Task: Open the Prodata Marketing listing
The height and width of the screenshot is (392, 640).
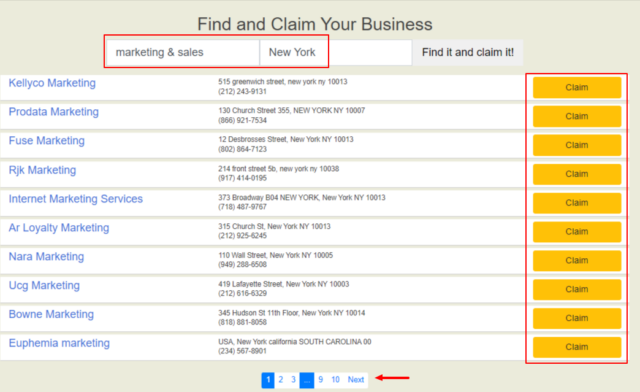Action: (x=53, y=112)
